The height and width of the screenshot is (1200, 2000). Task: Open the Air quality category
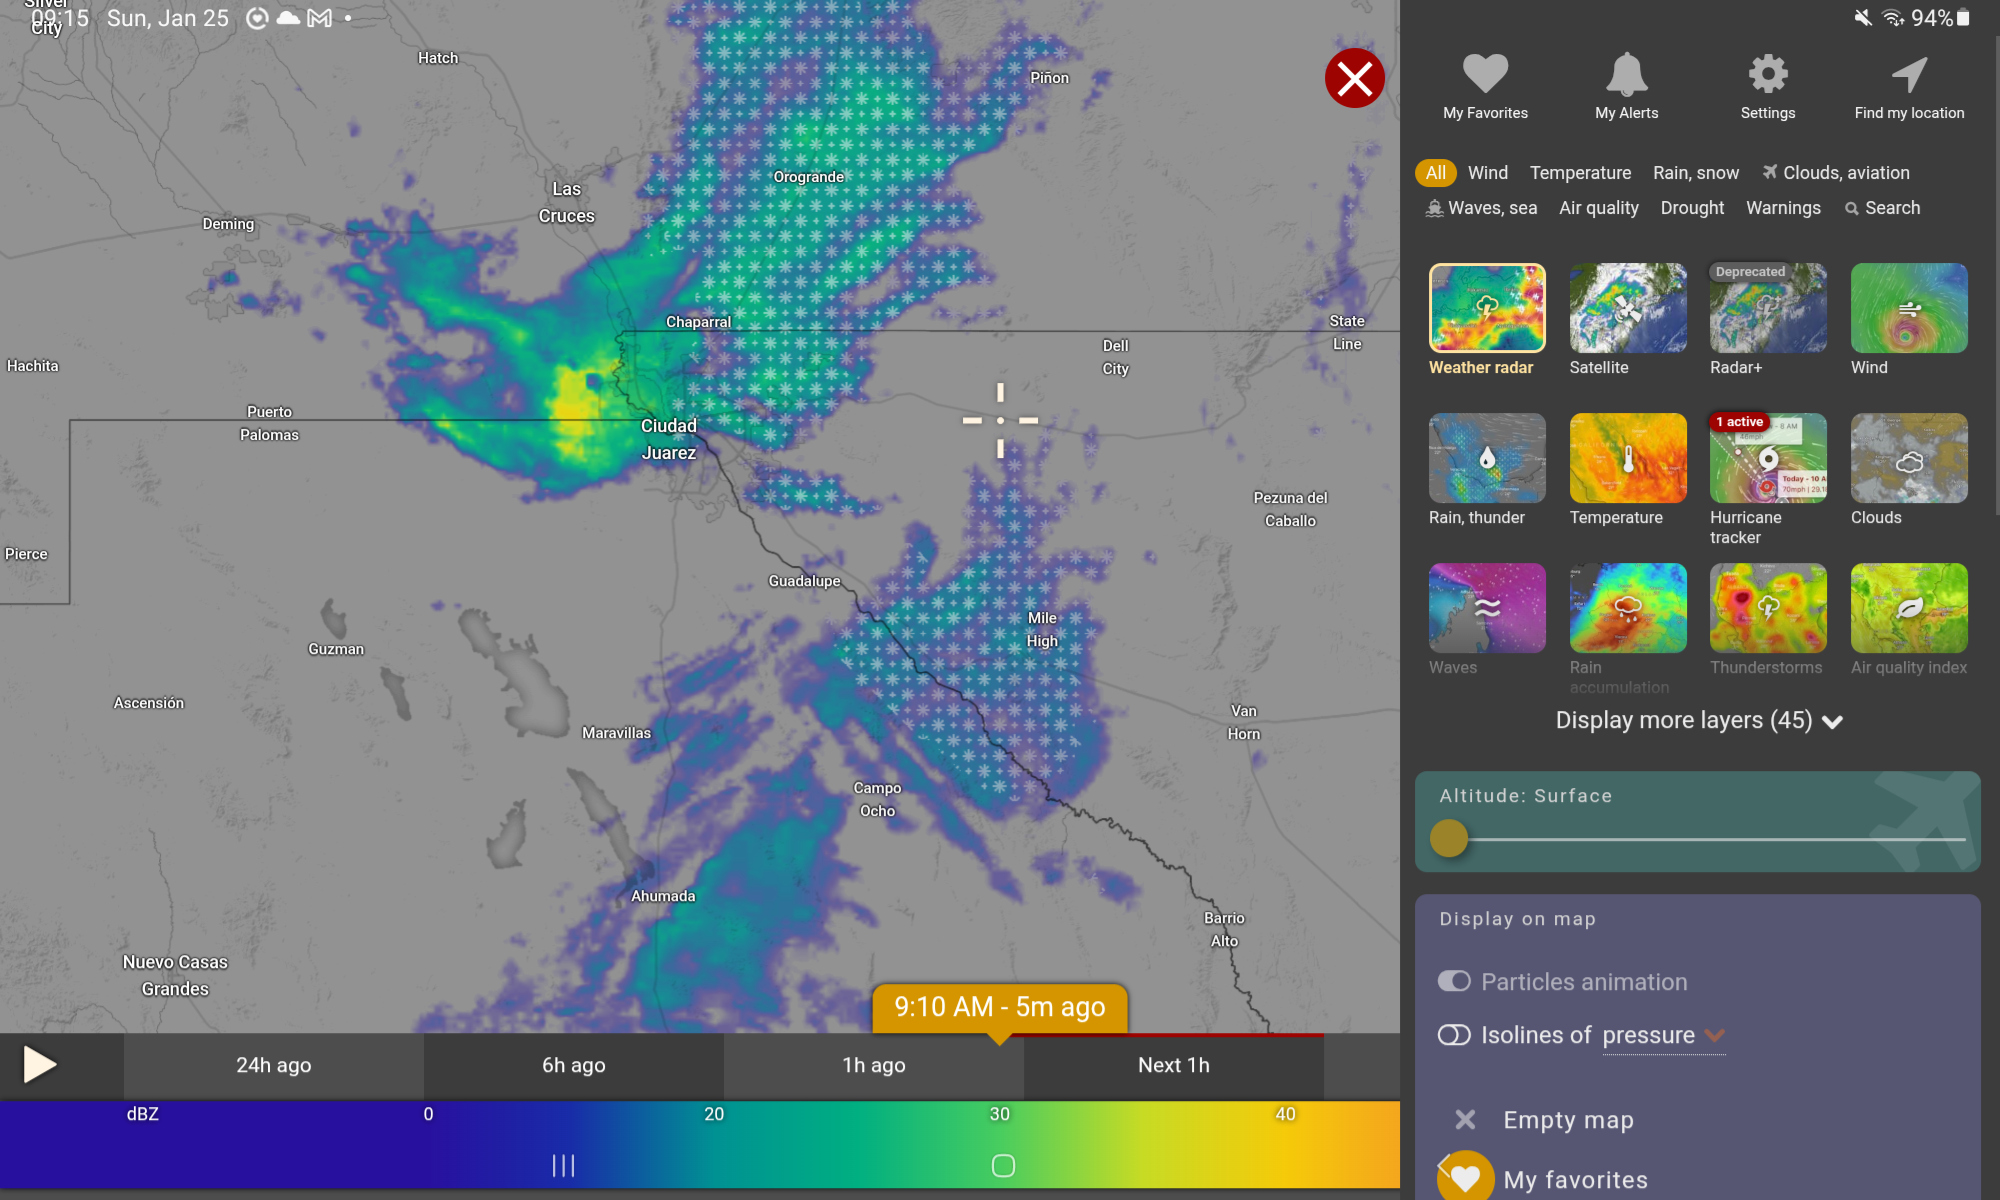pos(1598,208)
